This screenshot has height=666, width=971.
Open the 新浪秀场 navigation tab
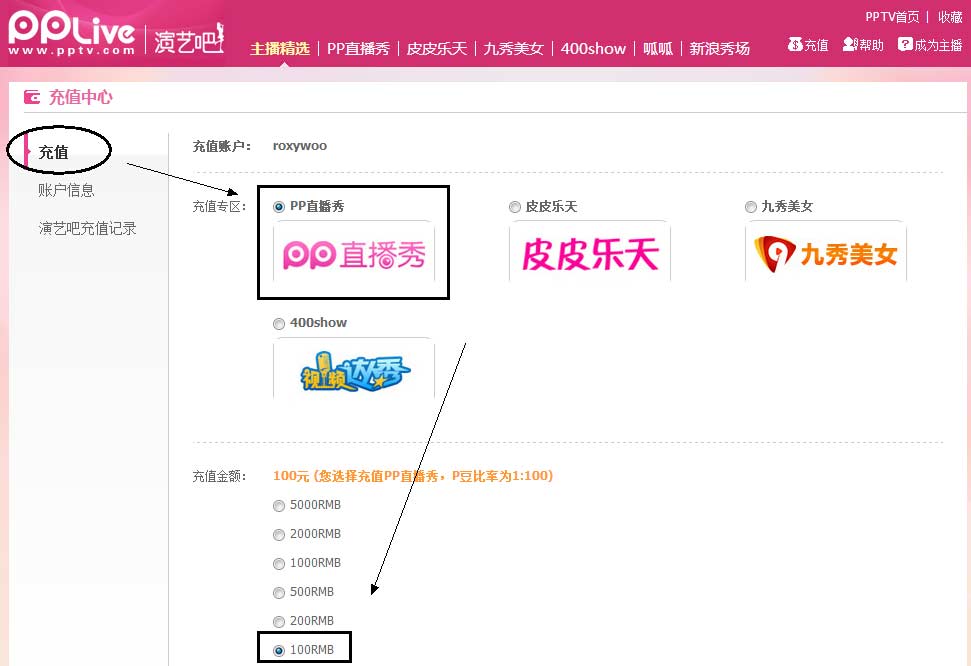pos(719,48)
